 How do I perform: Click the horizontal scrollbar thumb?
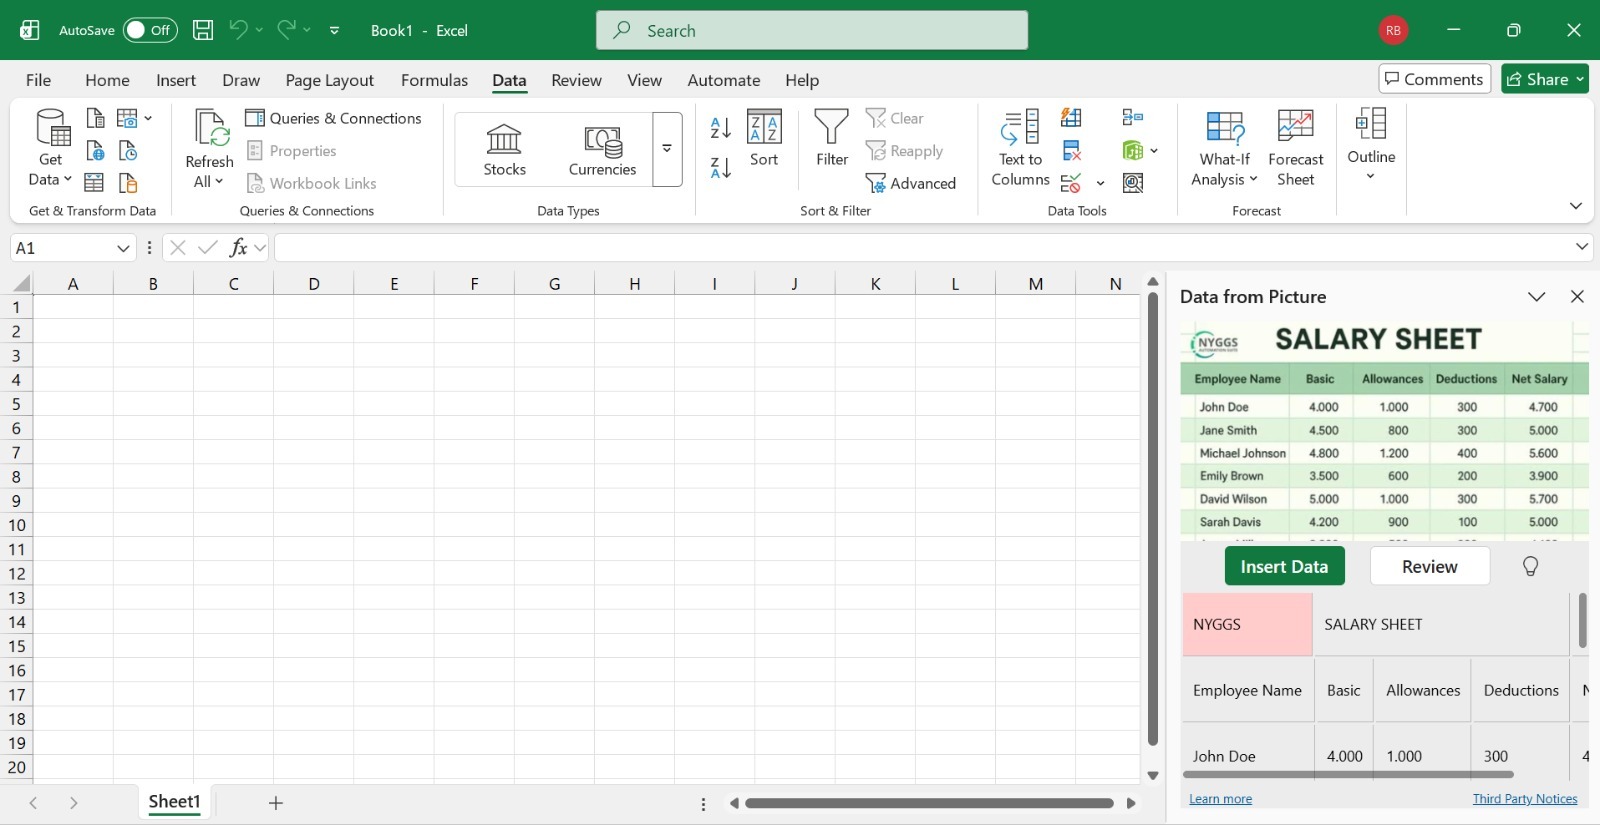[929, 803]
